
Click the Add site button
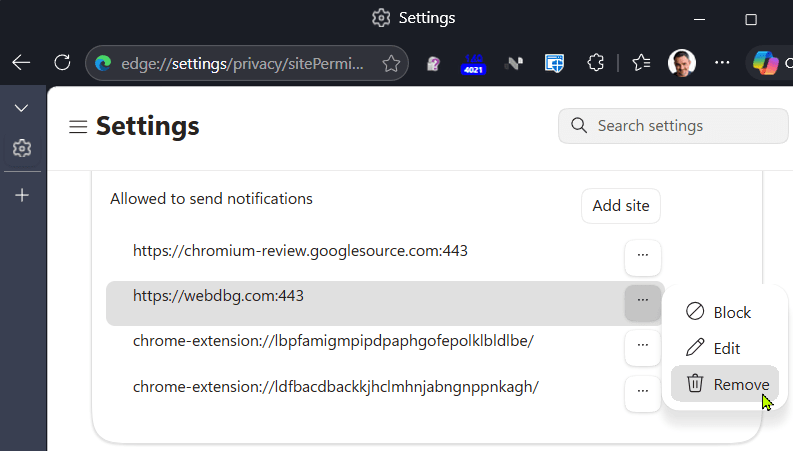(x=621, y=206)
